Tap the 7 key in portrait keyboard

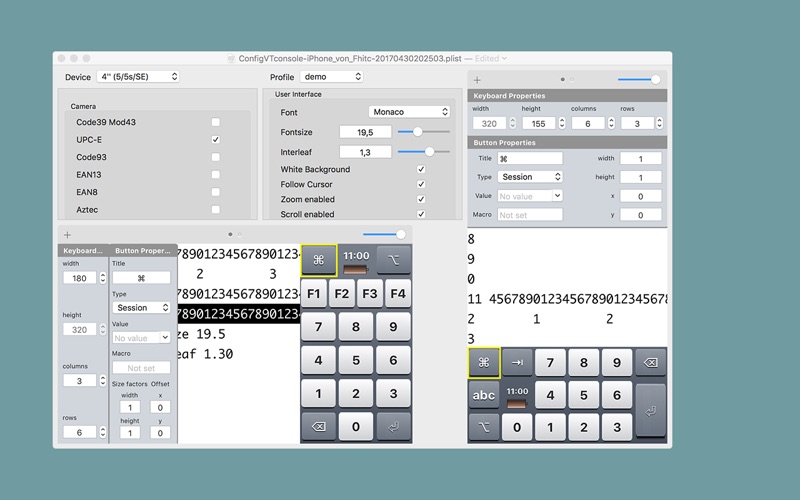pyautogui.click(x=318, y=327)
